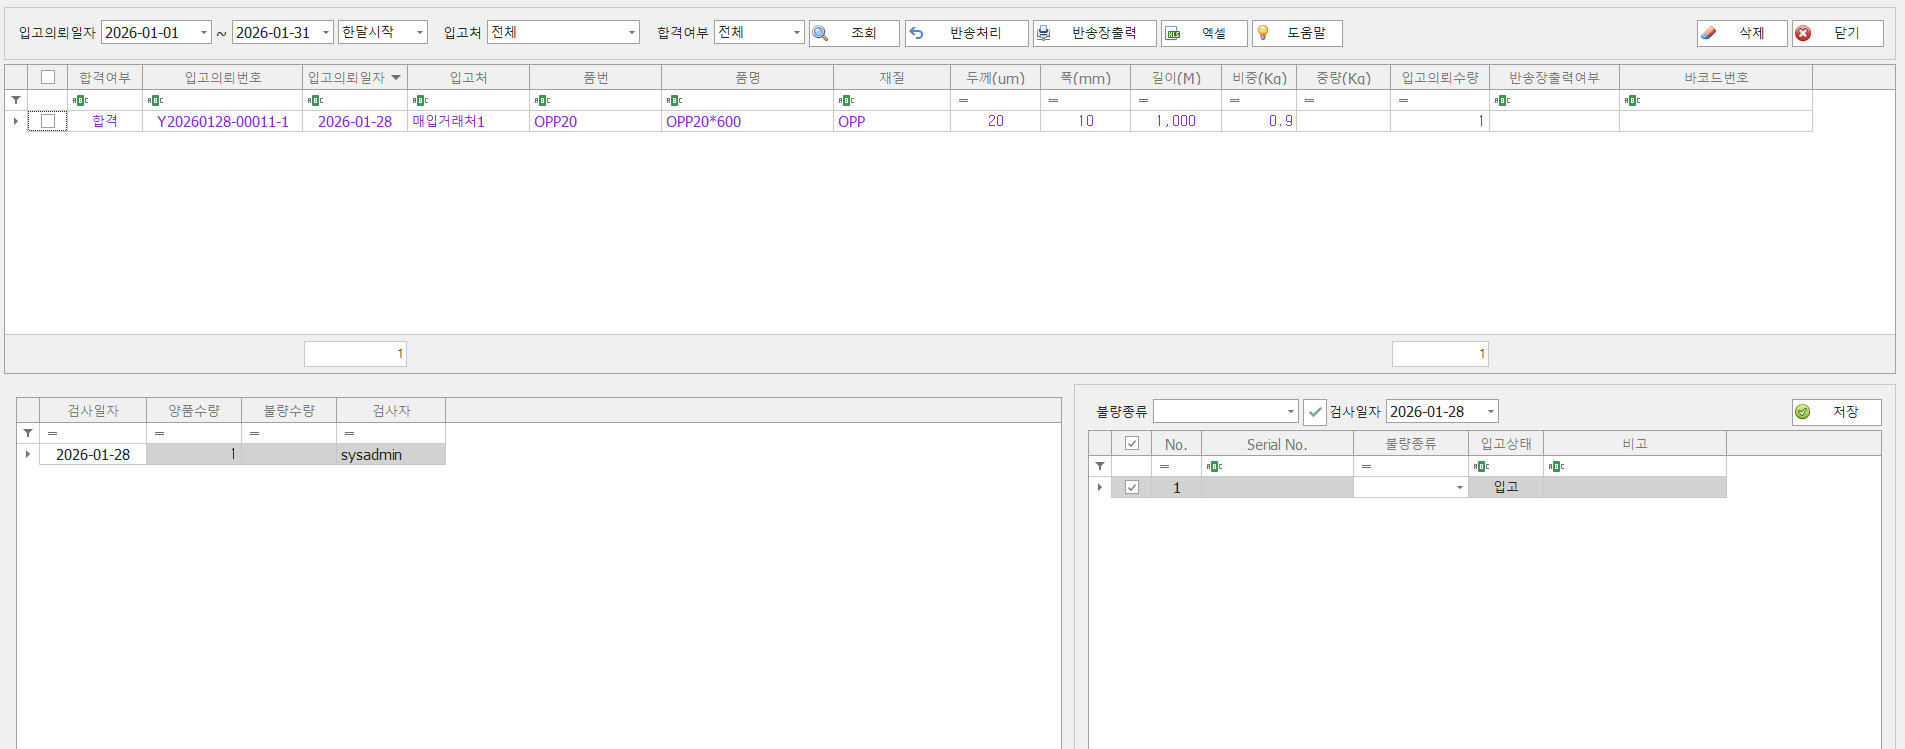Open the 한달시작 period preset dropdown
1905x749 pixels.
pyautogui.click(x=419, y=33)
